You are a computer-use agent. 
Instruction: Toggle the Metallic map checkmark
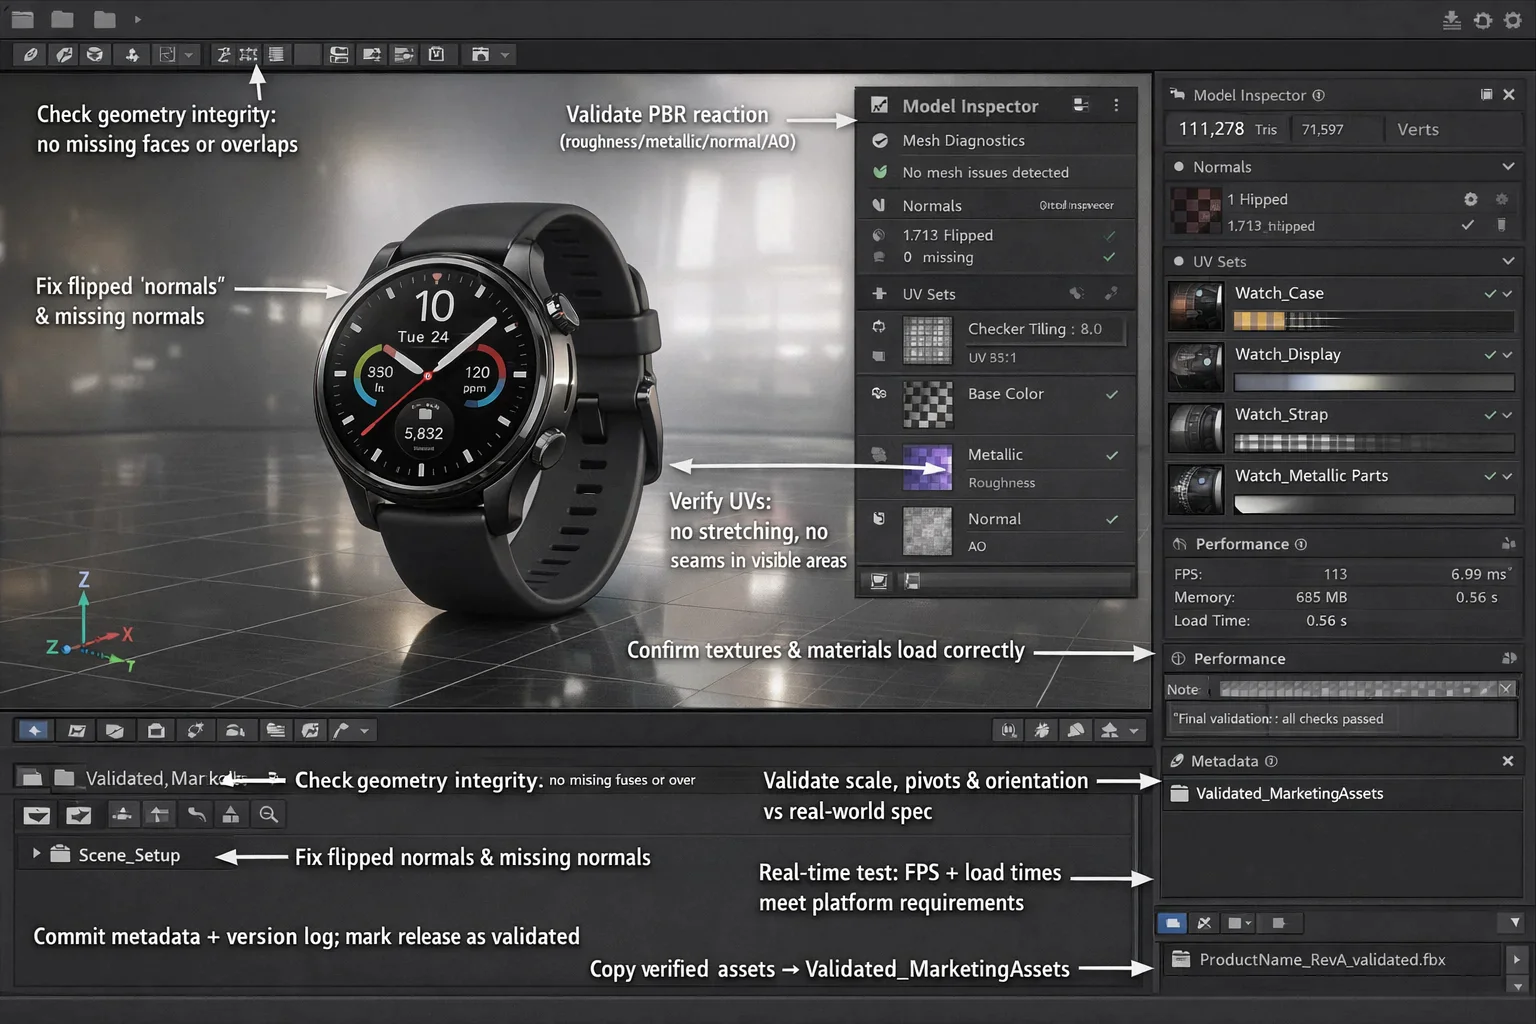1111,456
